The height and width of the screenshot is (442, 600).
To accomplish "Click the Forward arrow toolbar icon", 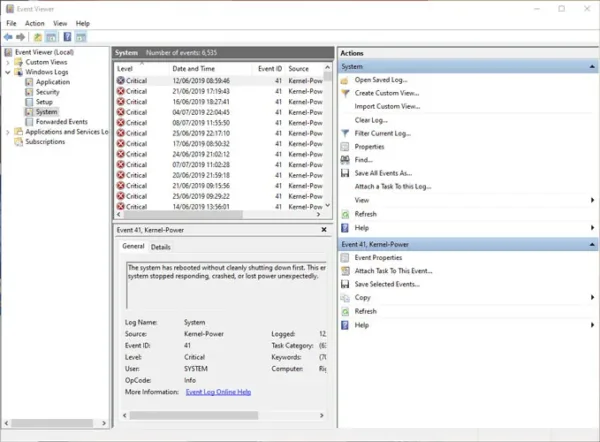I will 21,37.
